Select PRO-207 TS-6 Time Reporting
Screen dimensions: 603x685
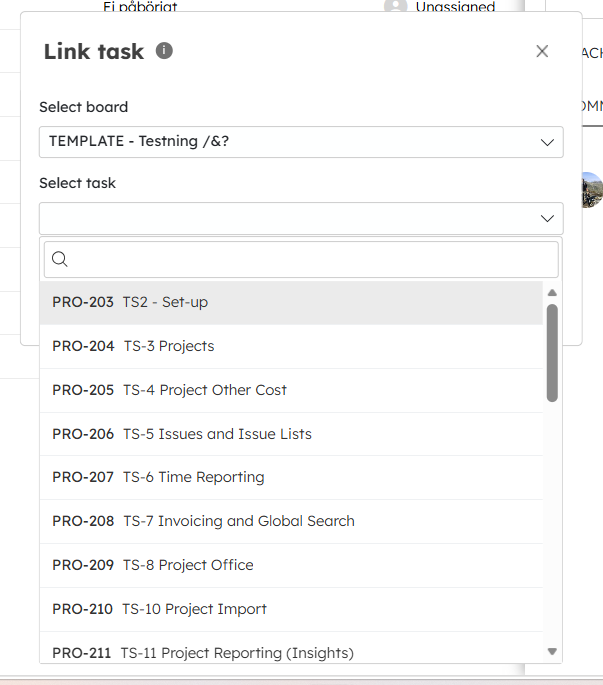291,477
